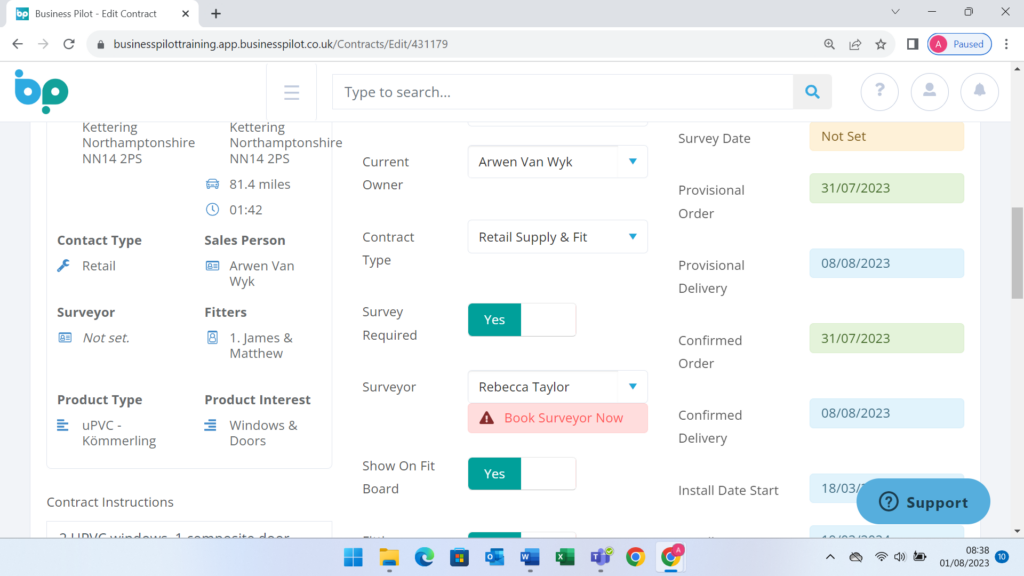Click the Support button
This screenshot has width=1024, height=576.
(x=923, y=502)
